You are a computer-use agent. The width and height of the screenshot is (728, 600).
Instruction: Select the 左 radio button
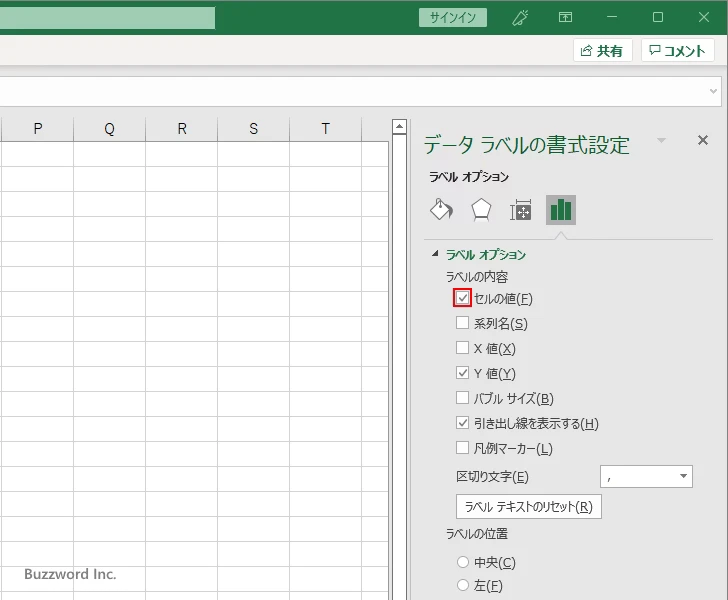(x=463, y=585)
